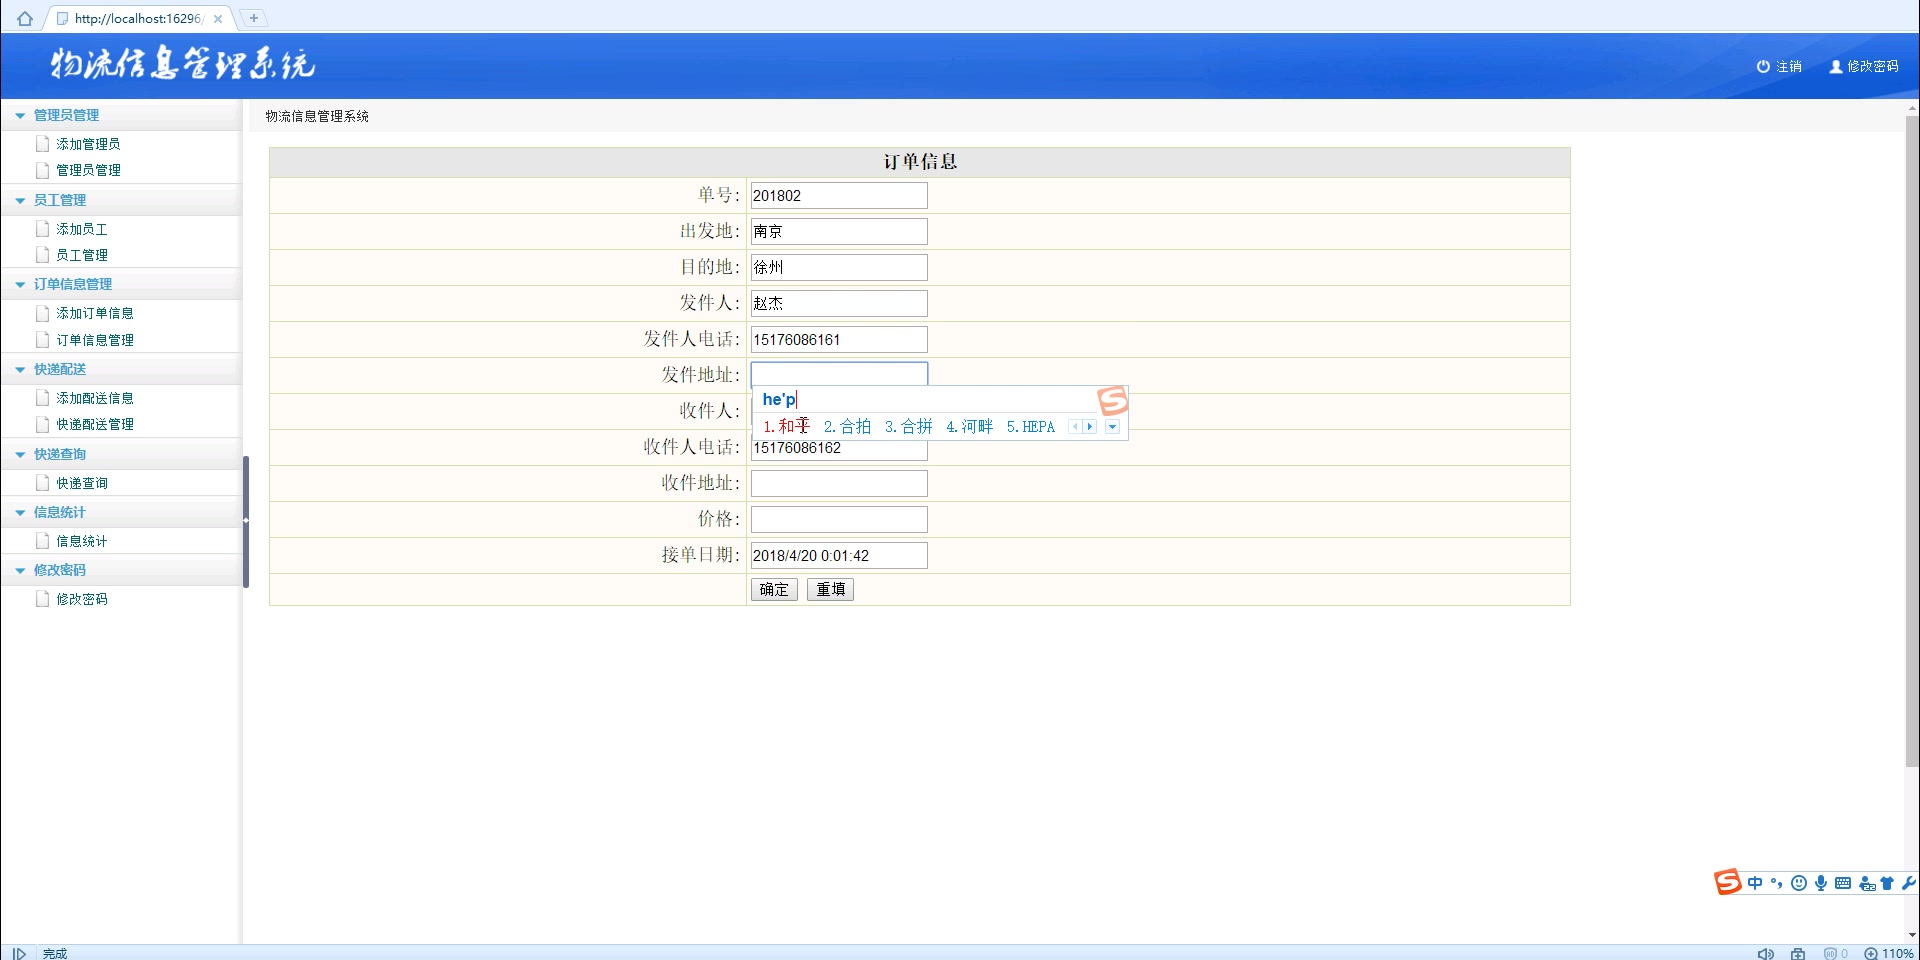Image resolution: width=1920 pixels, height=960 pixels.
Task: Open IME toolbox wrench icon
Action: point(1908,883)
